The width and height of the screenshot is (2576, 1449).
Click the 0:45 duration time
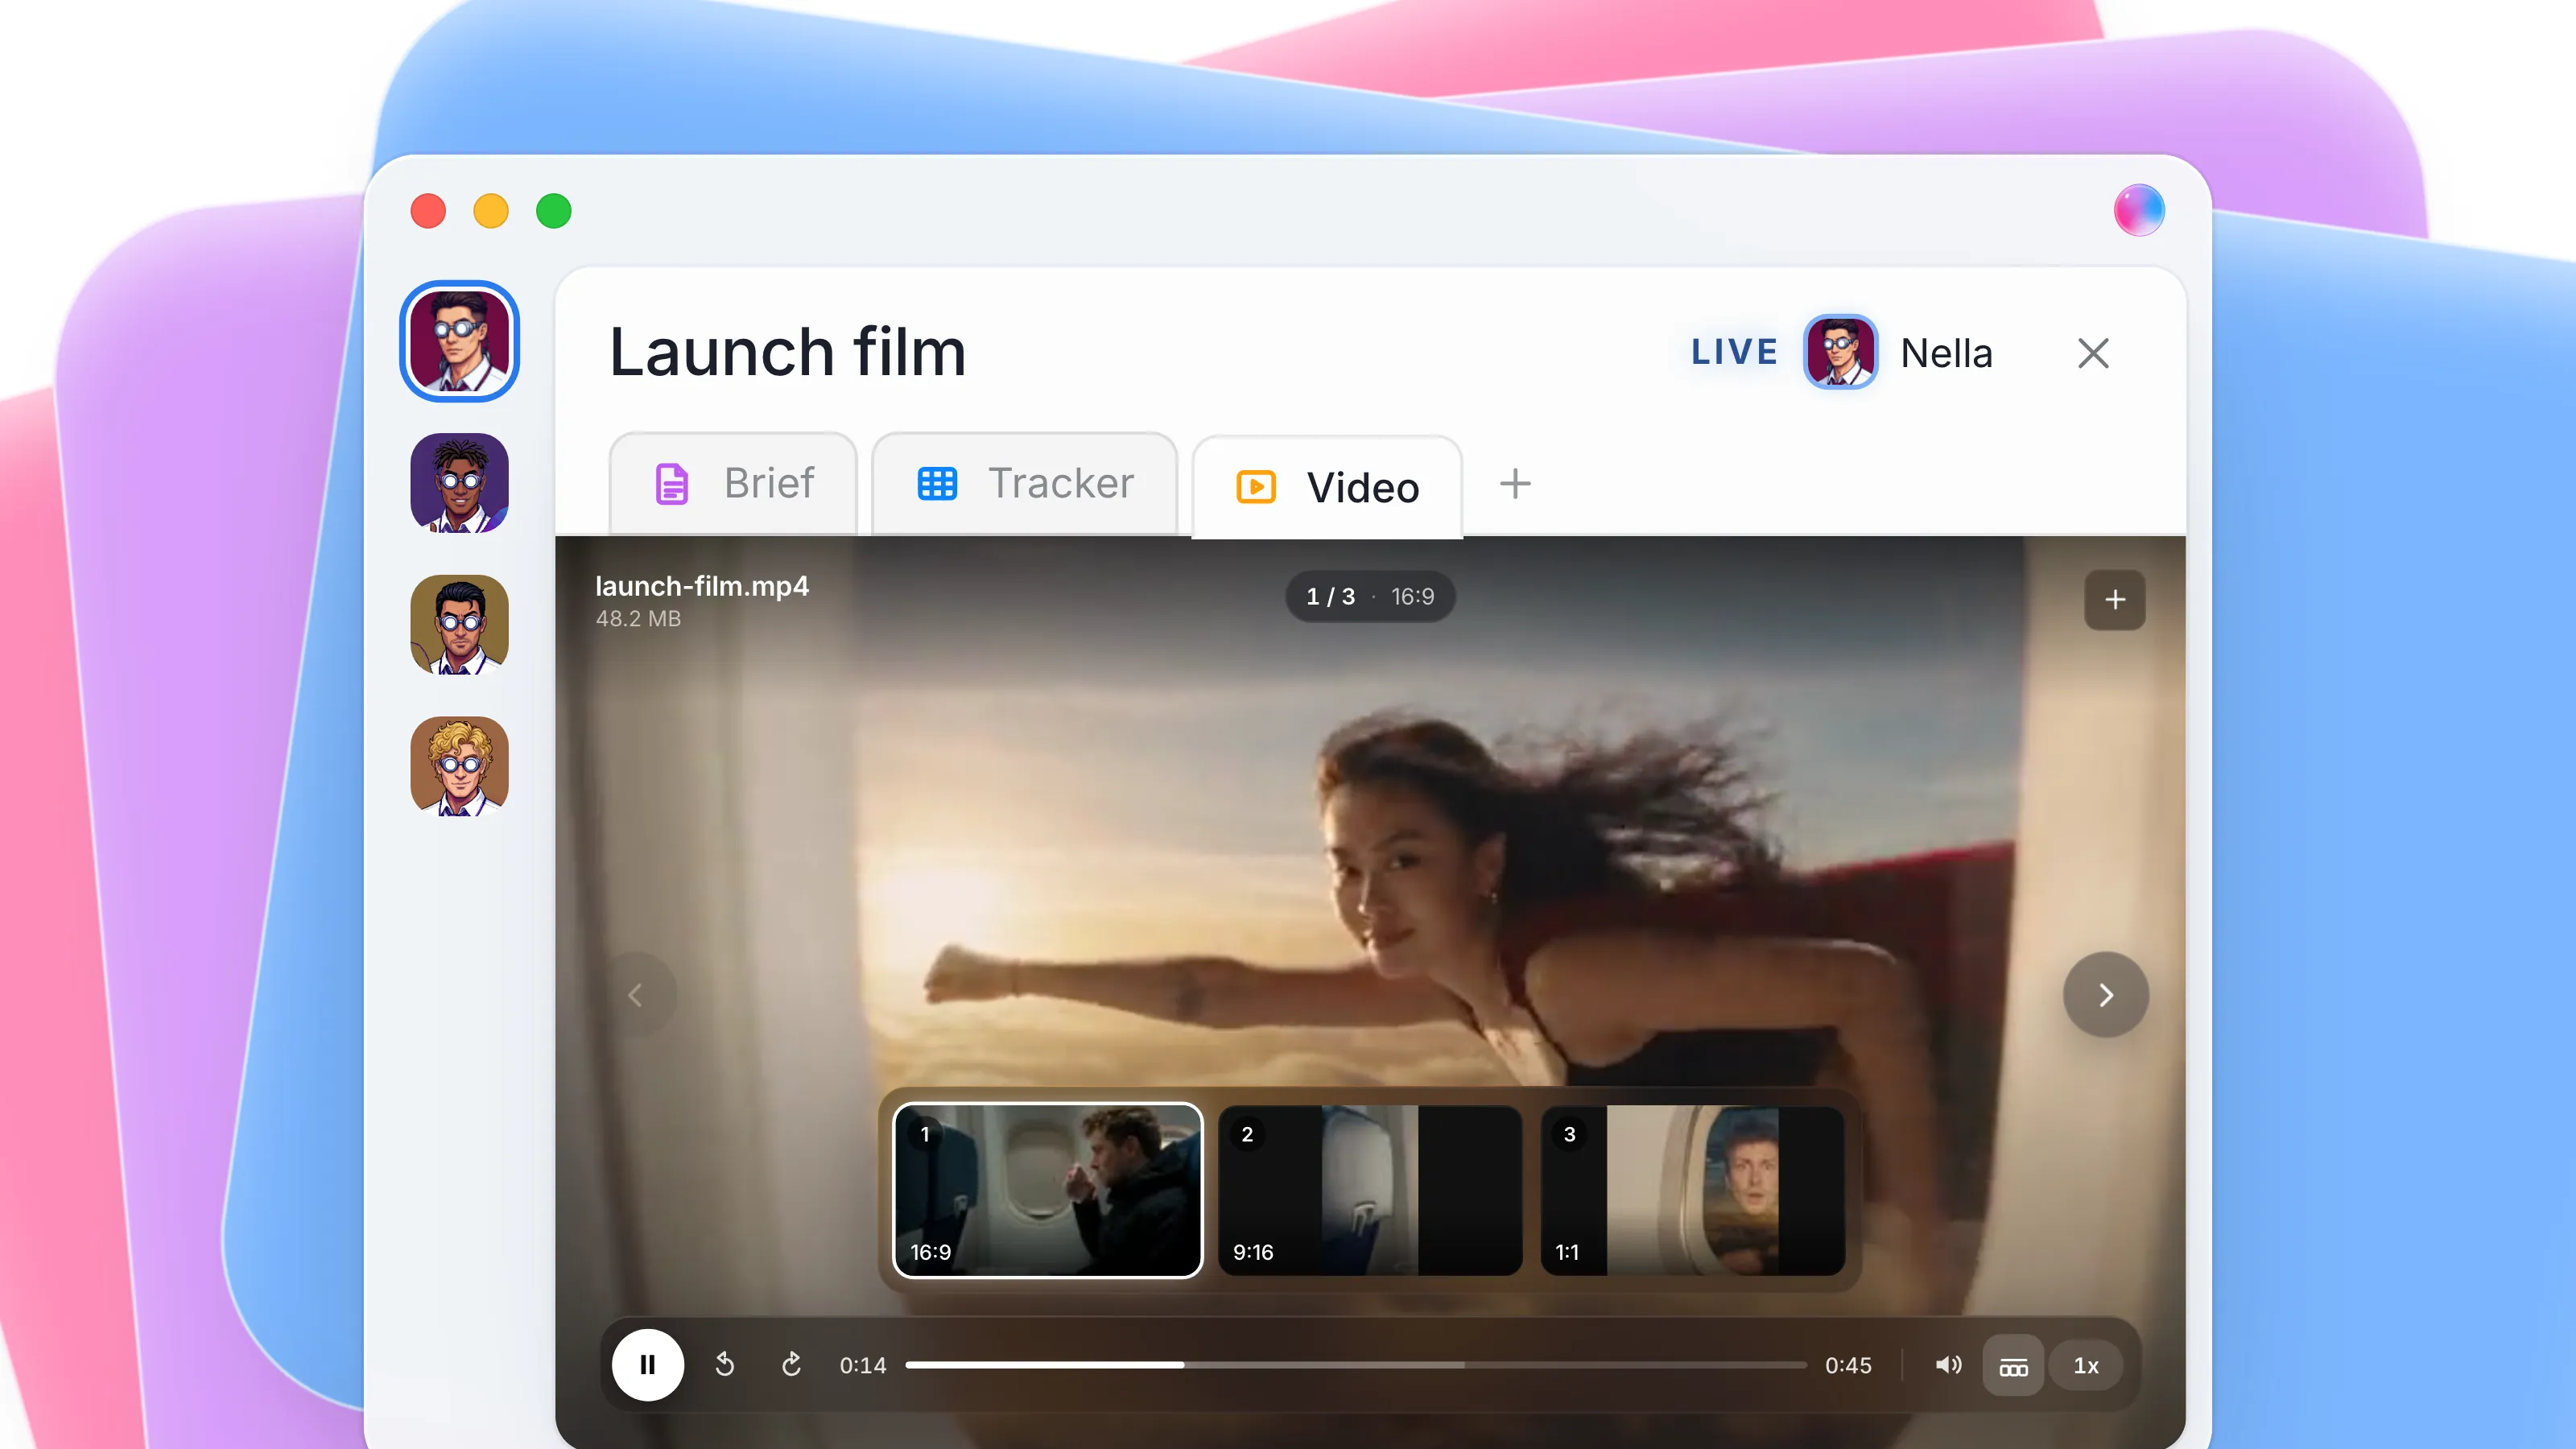[1848, 1366]
